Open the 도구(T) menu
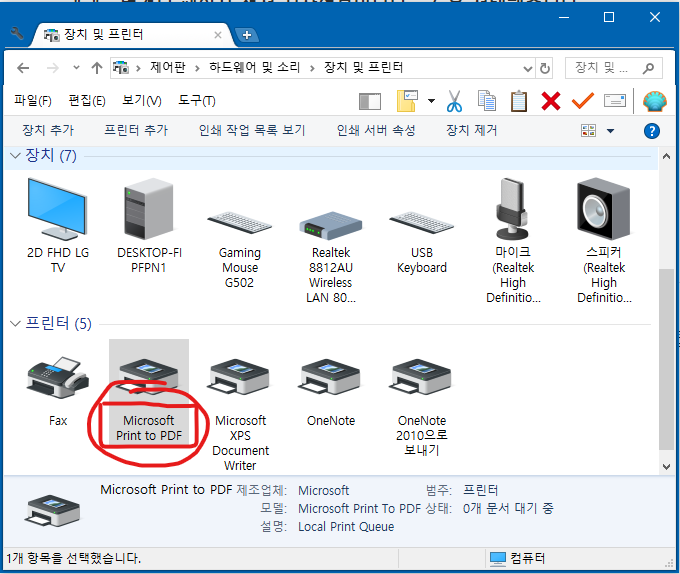The height and width of the screenshot is (574, 680). pos(197,101)
